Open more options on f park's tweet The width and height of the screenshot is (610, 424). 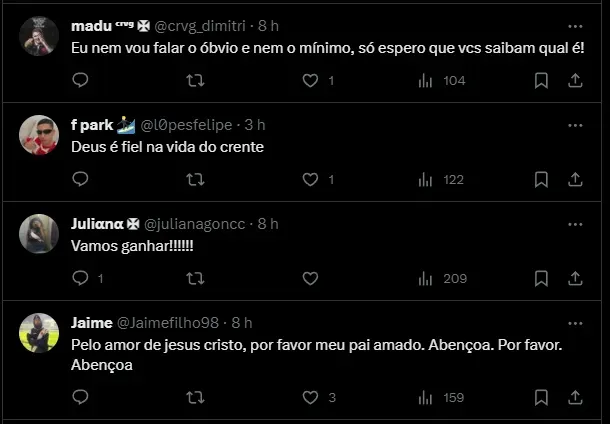pos(575,124)
